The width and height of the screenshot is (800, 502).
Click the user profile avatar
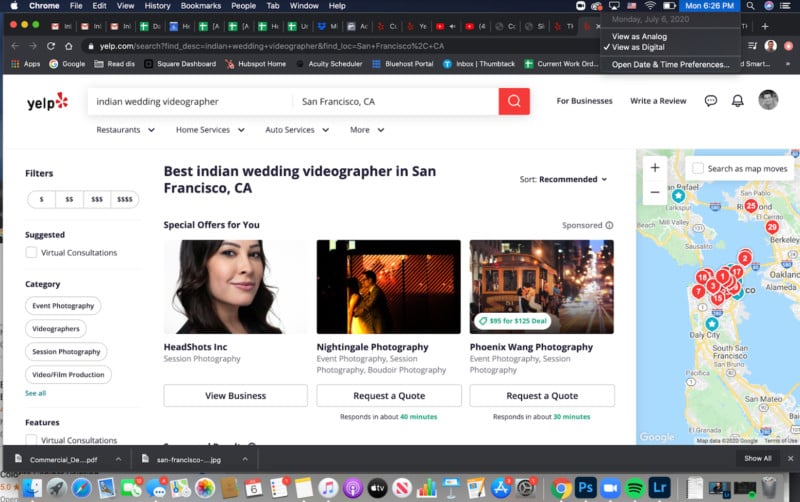(x=768, y=100)
